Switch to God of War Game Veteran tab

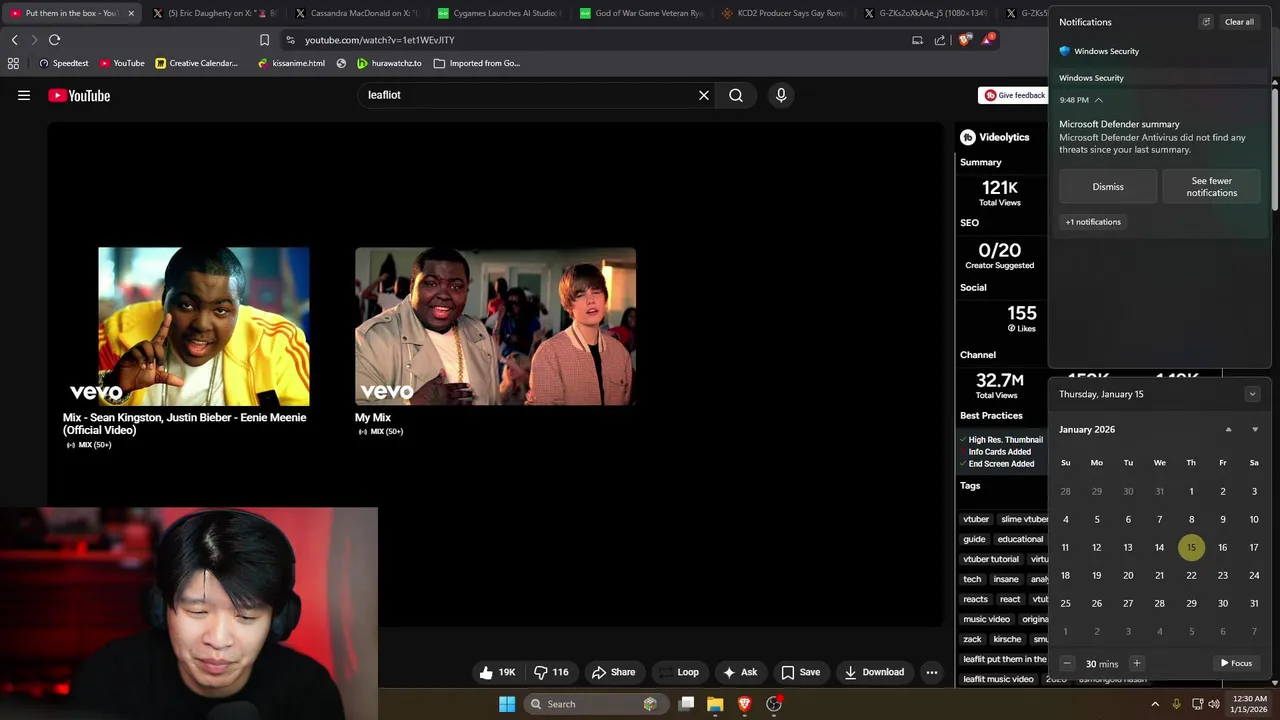tap(642, 13)
